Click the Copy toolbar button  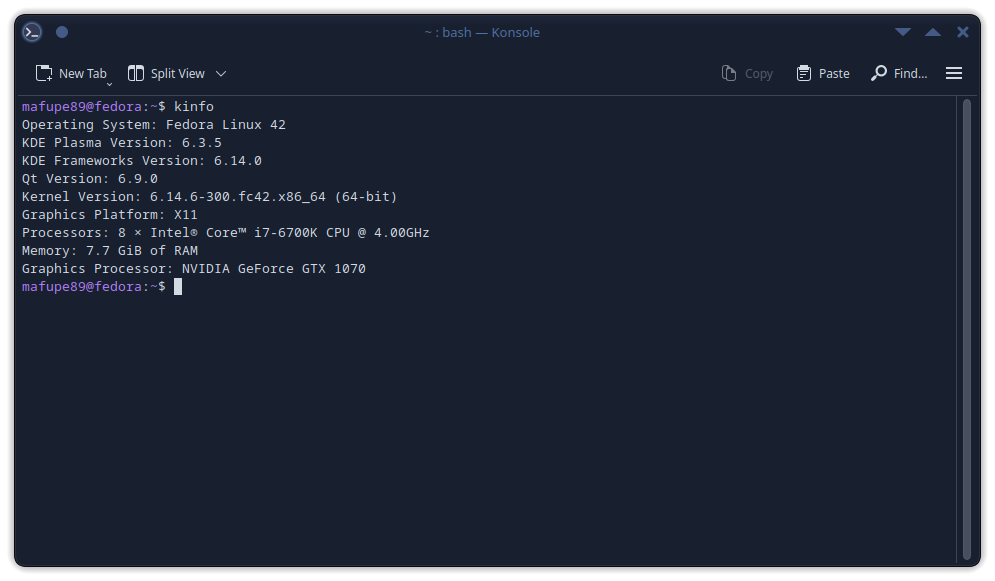(747, 74)
